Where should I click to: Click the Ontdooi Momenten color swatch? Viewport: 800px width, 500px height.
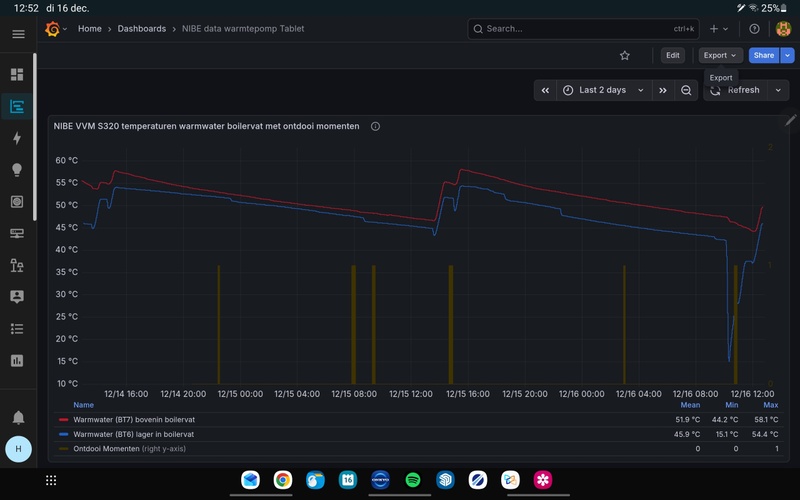[64, 449]
